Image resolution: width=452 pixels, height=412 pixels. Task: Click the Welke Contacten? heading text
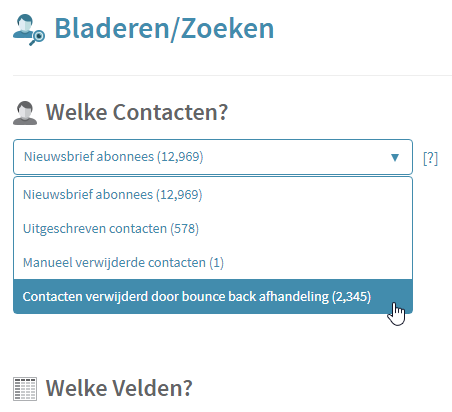[137, 112]
